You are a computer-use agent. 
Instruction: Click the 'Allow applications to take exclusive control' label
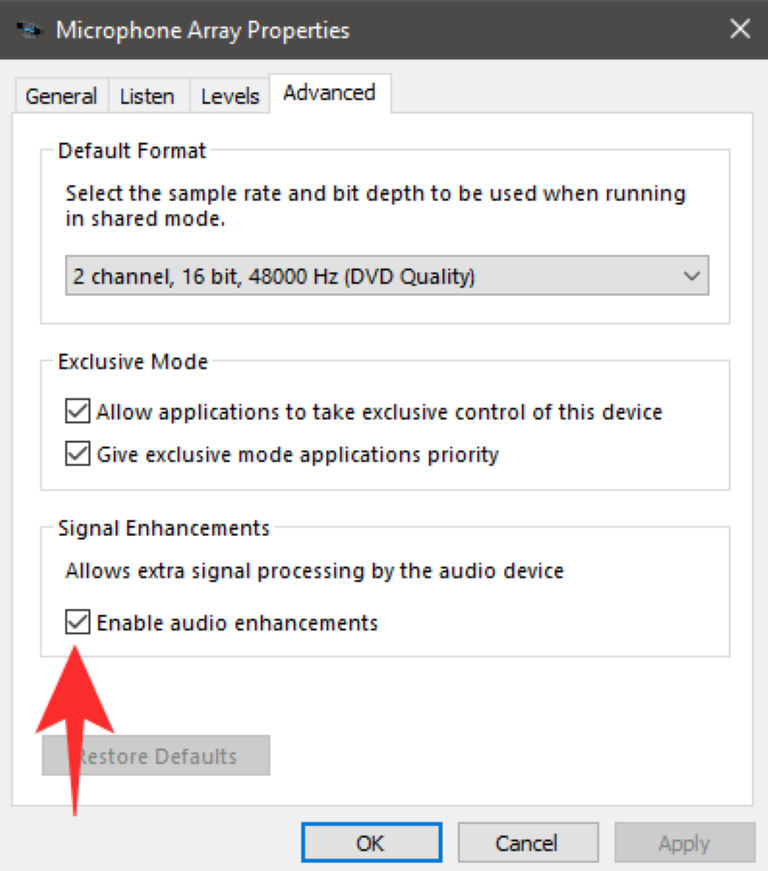coord(379,411)
